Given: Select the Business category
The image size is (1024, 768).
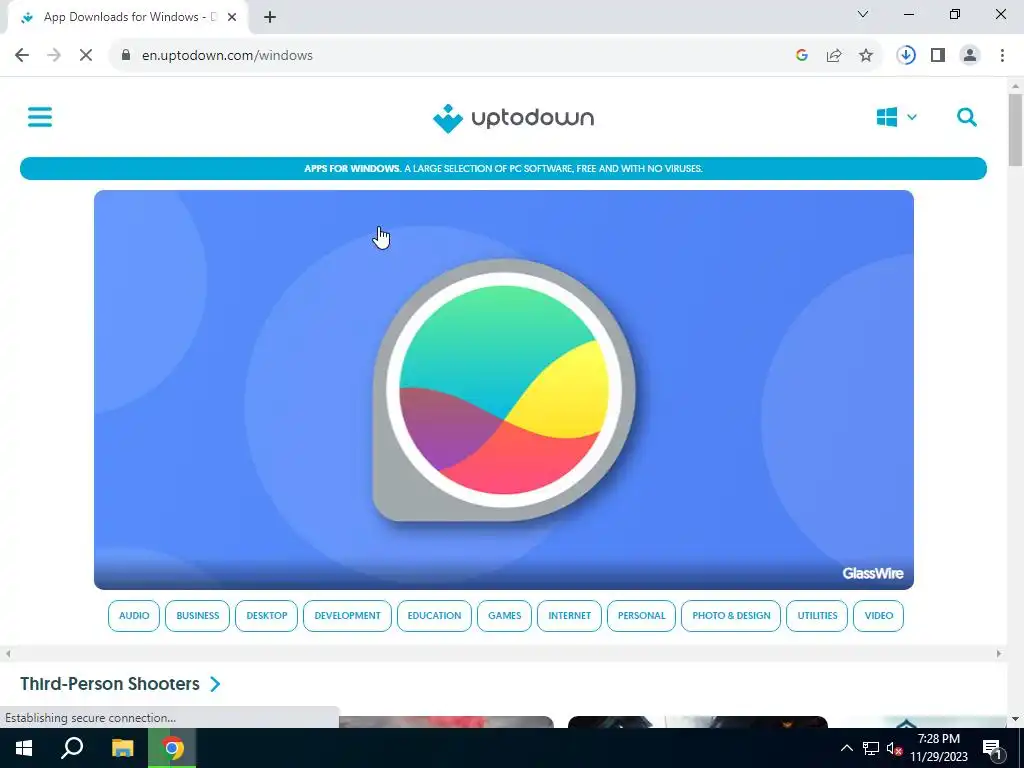Looking at the screenshot, I should (197, 616).
